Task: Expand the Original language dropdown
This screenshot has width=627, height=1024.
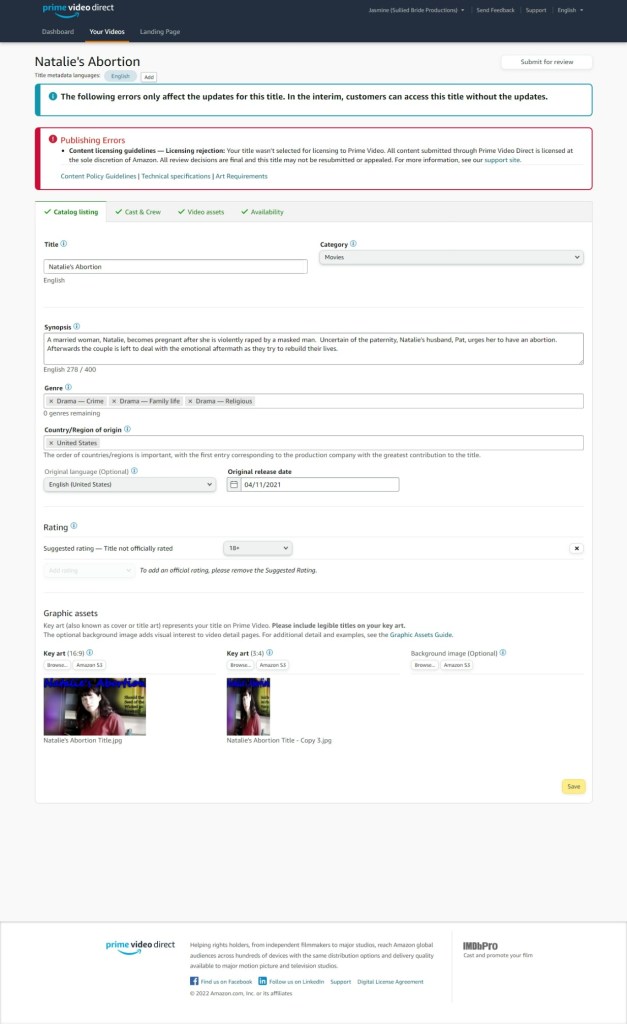Action: click(129, 485)
